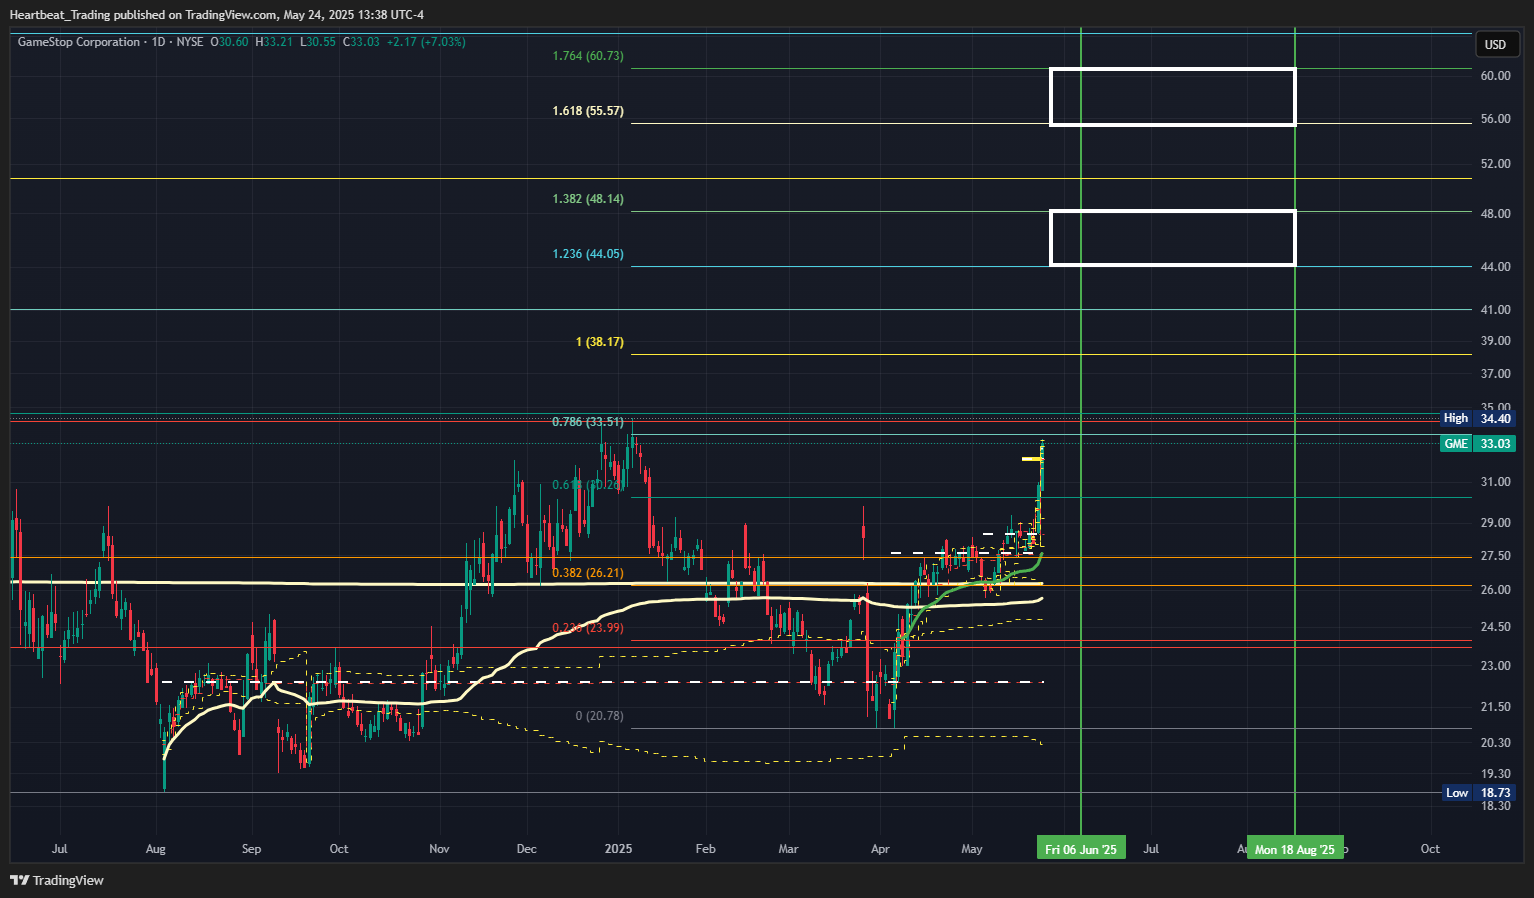Click the Feb label on time axis

pyautogui.click(x=706, y=849)
